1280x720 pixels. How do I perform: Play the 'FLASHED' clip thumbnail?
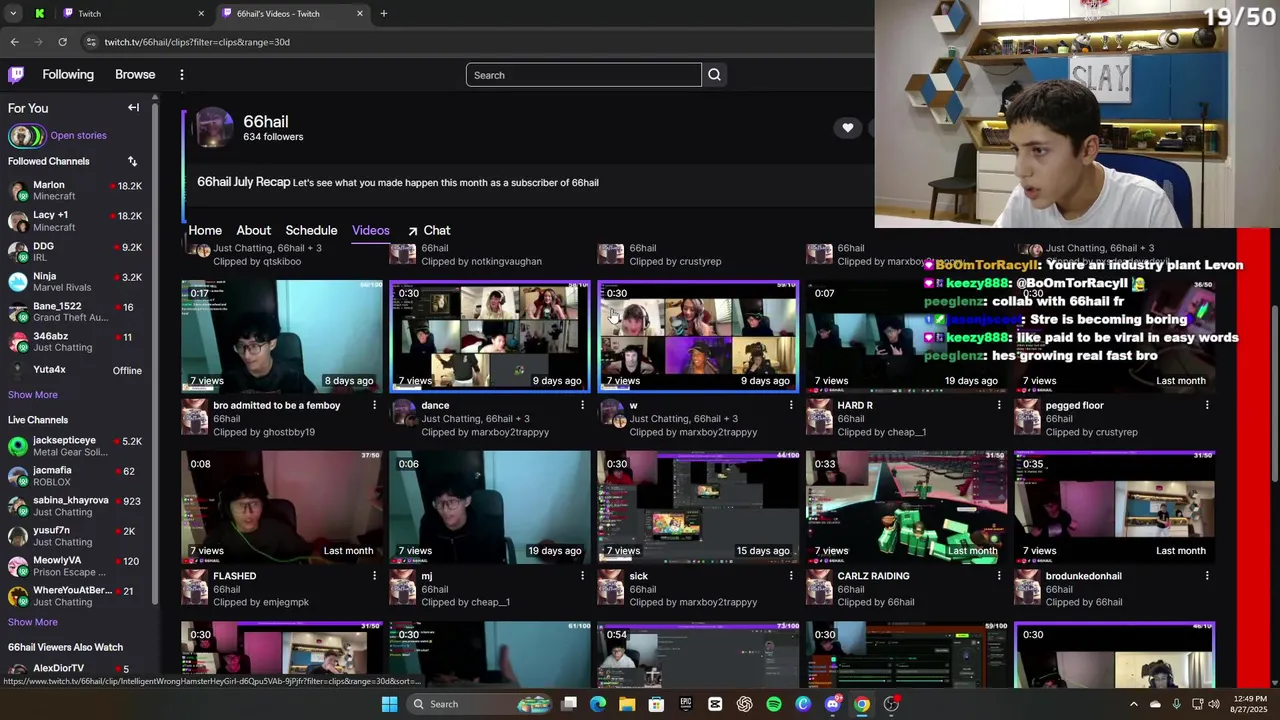[x=281, y=507]
